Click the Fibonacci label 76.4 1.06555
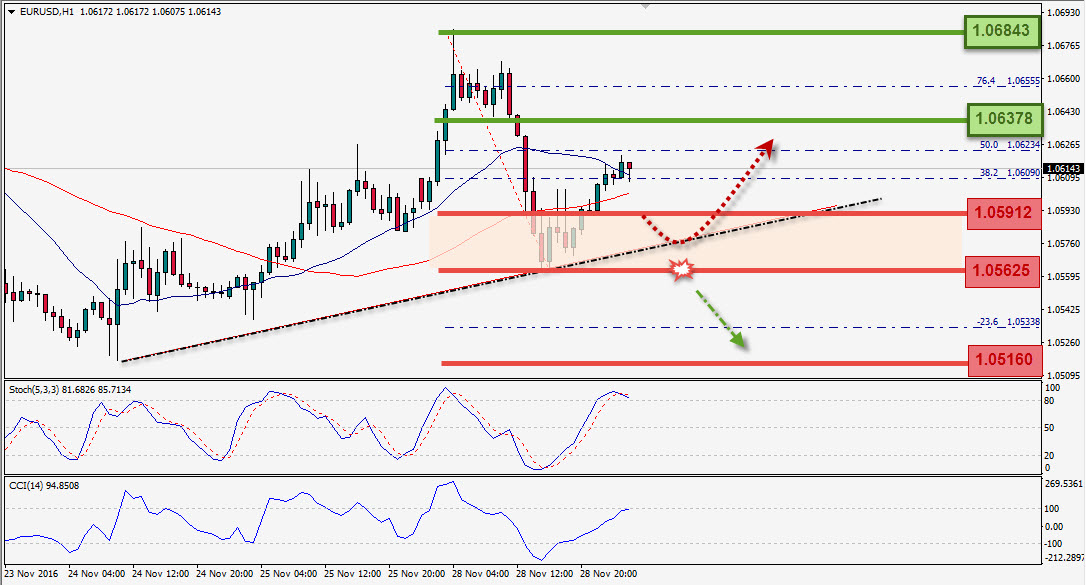This screenshot has height=585, width=1086. coord(1008,81)
